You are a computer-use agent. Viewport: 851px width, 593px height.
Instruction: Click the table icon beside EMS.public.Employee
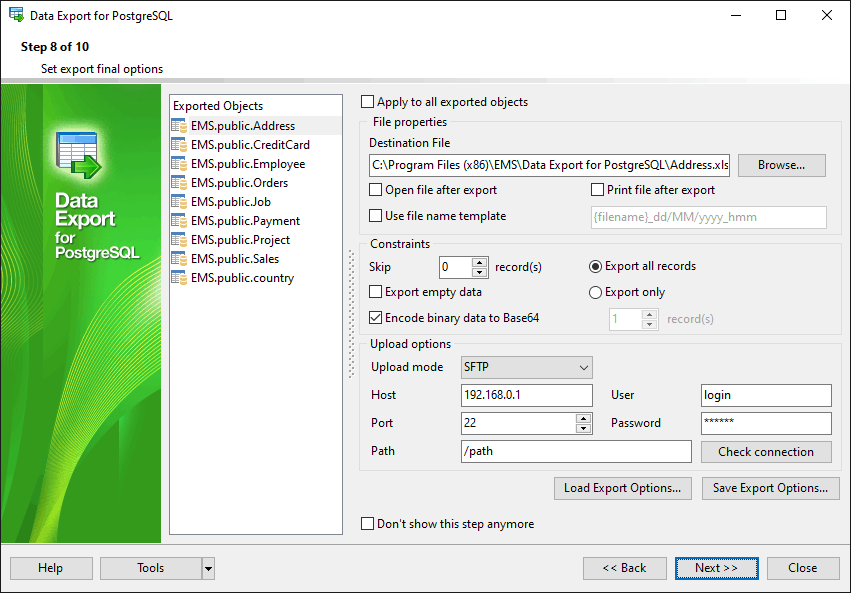coord(179,164)
